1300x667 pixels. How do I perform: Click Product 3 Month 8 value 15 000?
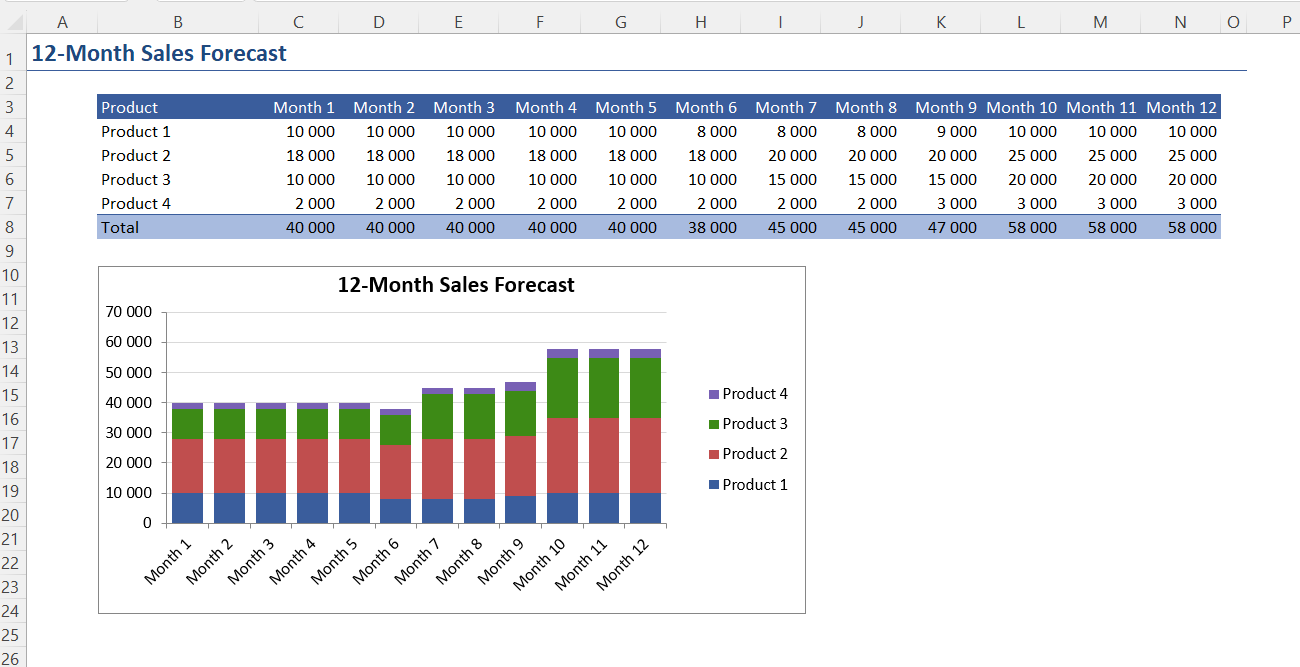coord(861,179)
